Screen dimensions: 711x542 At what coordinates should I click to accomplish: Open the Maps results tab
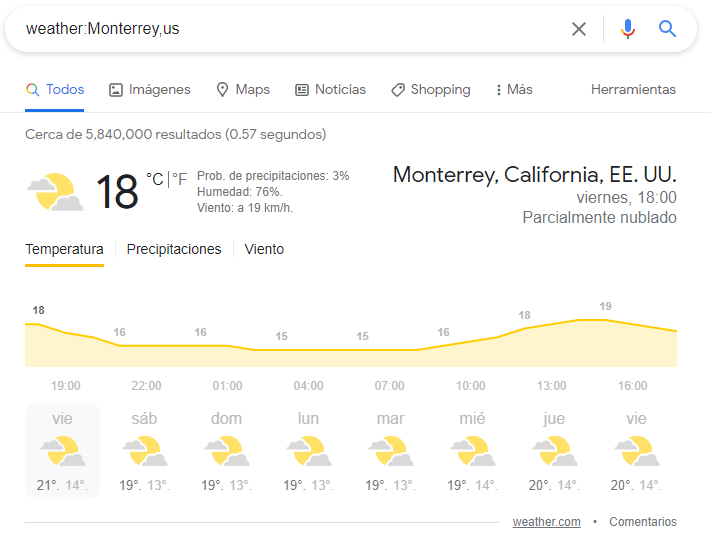pyautogui.click(x=243, y=89)
